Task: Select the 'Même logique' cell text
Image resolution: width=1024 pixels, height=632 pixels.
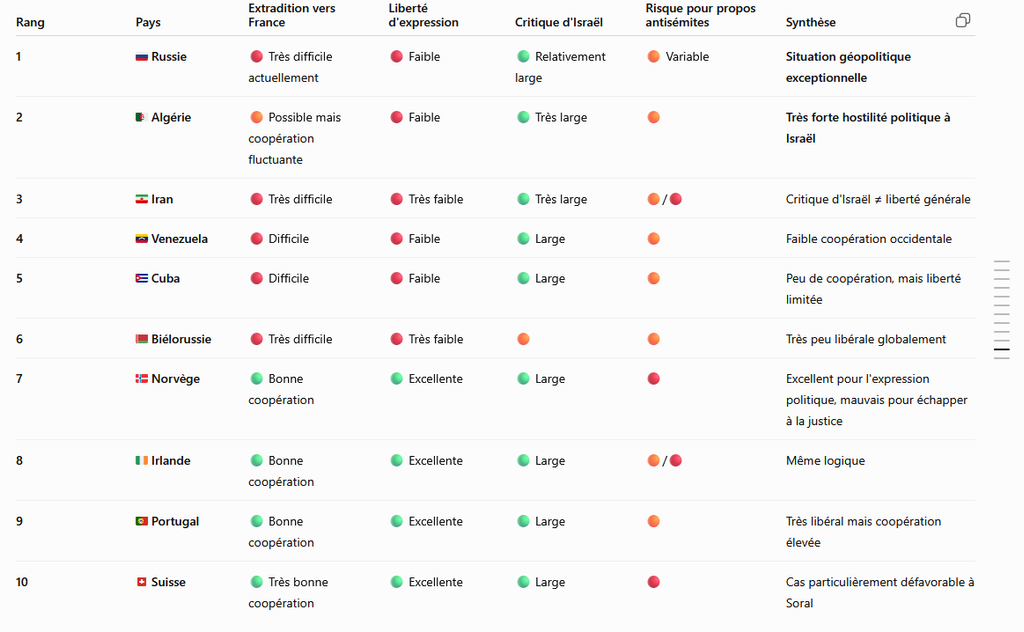Action: pos(825,460)
